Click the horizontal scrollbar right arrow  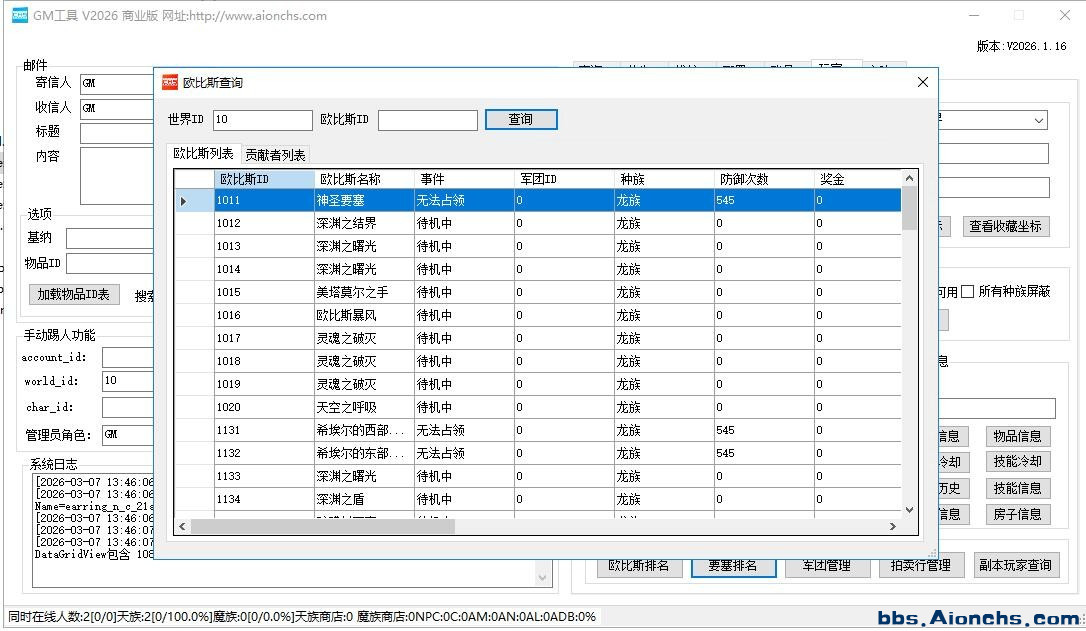coord(893,526)
